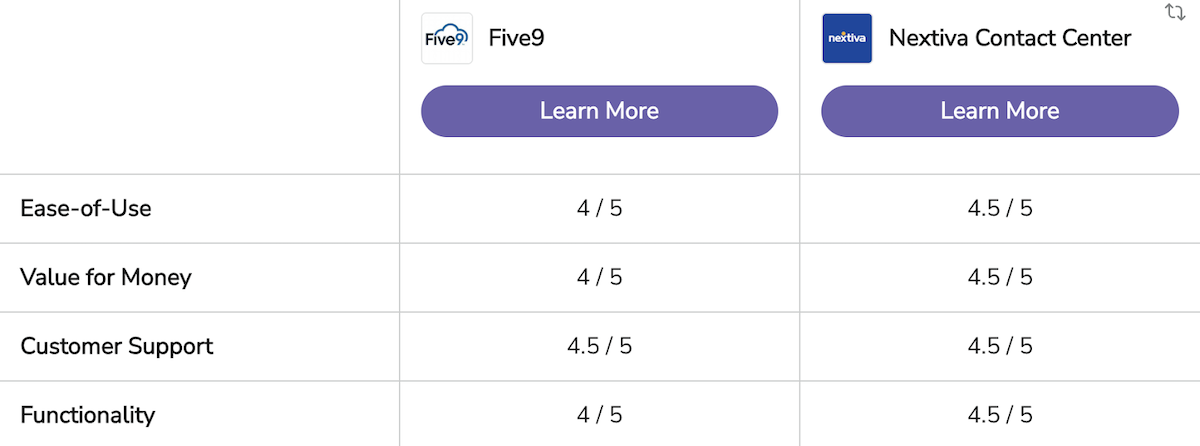The height and width of the screenshot is (446, 1200).
Task: Click the empty header cell above row labels
Action: click(199, 87)
